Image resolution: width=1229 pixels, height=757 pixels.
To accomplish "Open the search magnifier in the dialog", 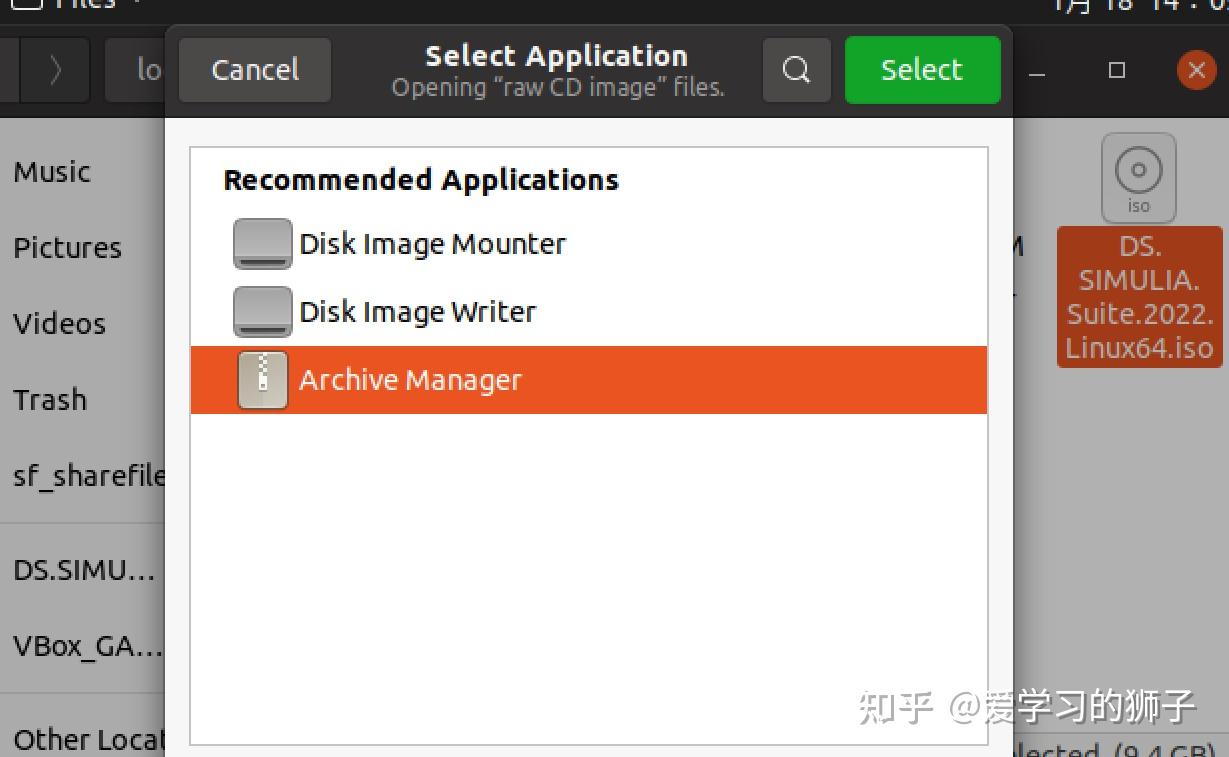I will point(795,70).
